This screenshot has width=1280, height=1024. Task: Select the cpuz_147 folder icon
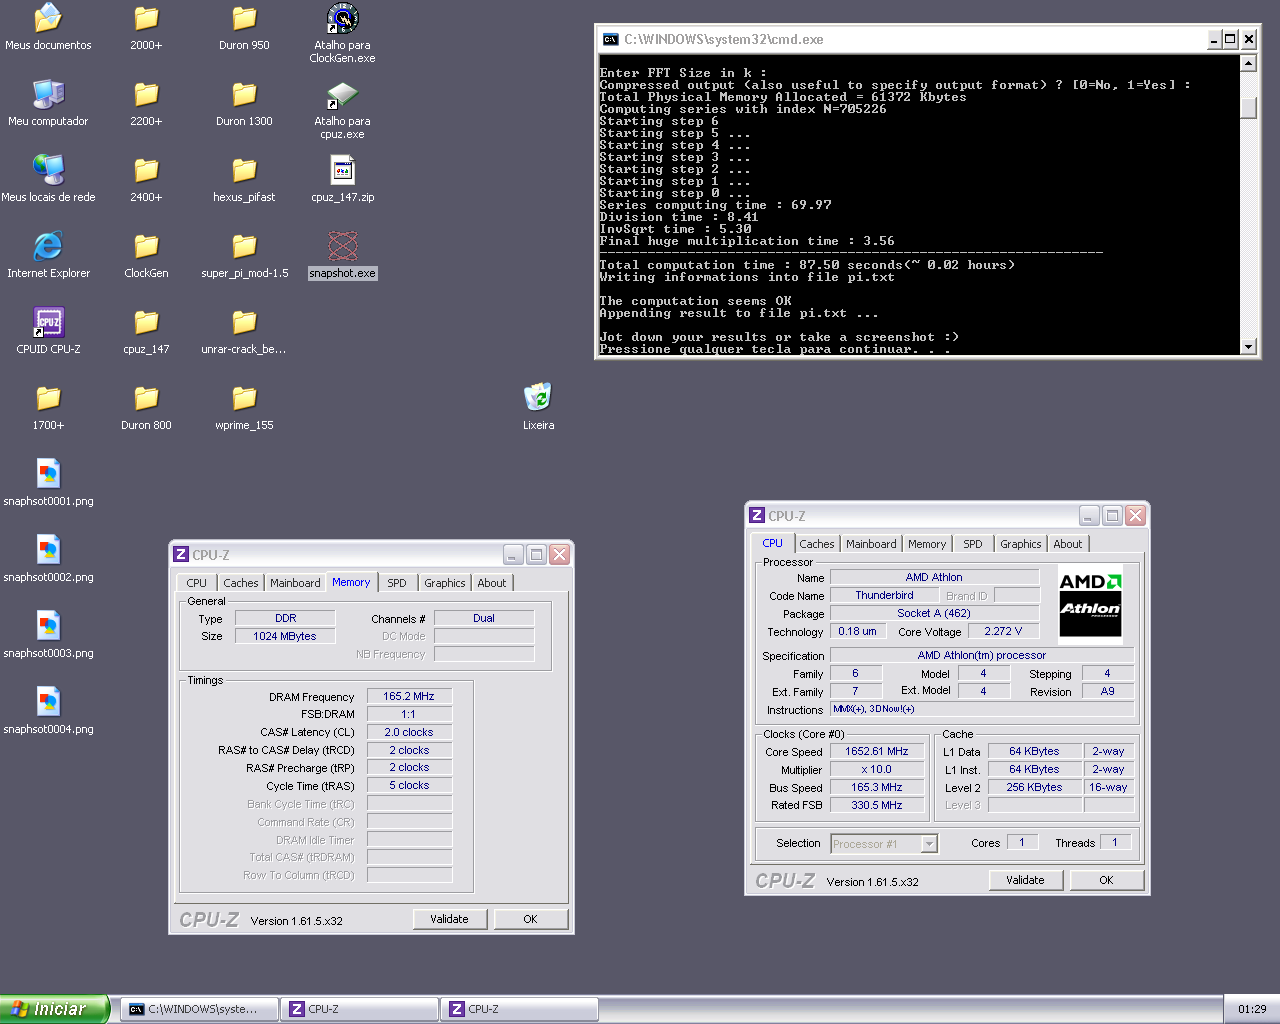coord(146,331)
